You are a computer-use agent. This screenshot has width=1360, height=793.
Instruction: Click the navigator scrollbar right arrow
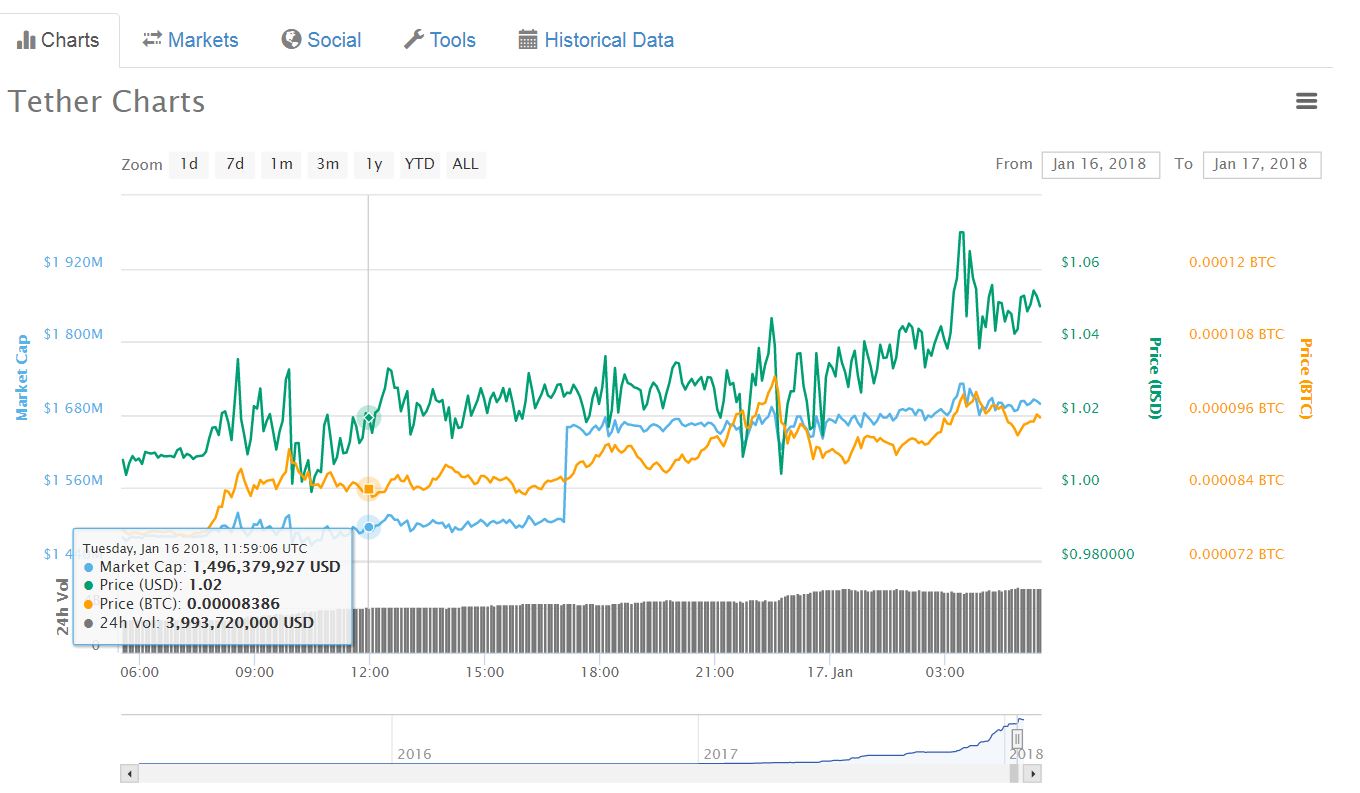pos(1032,773)
